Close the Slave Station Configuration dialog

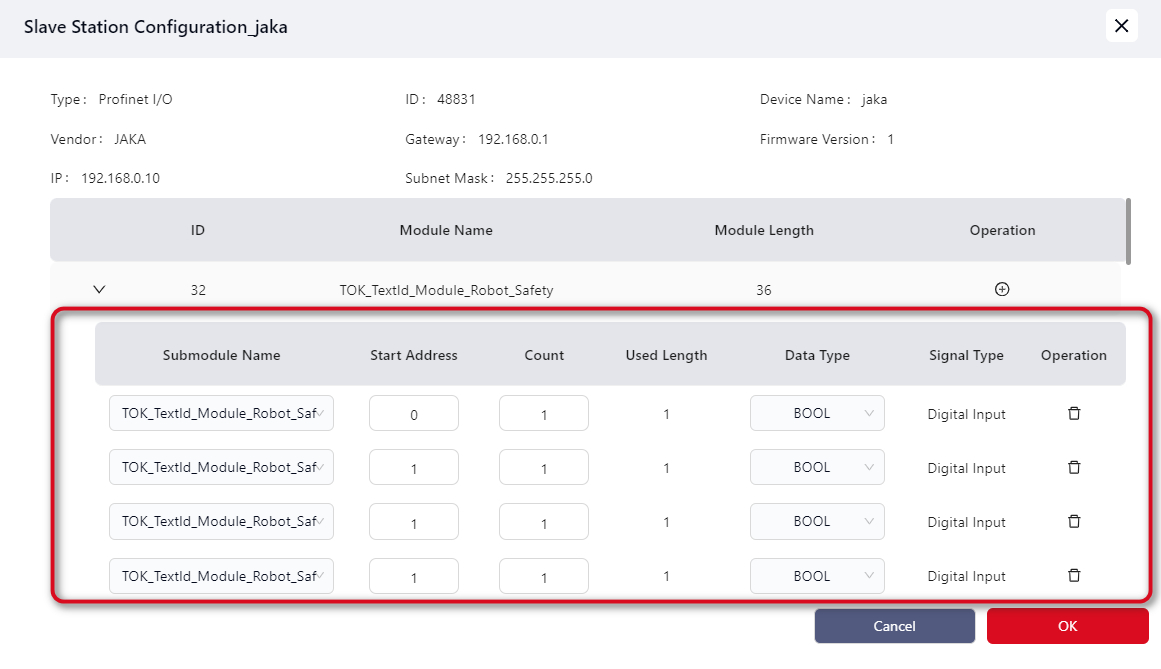(1121, 26)
